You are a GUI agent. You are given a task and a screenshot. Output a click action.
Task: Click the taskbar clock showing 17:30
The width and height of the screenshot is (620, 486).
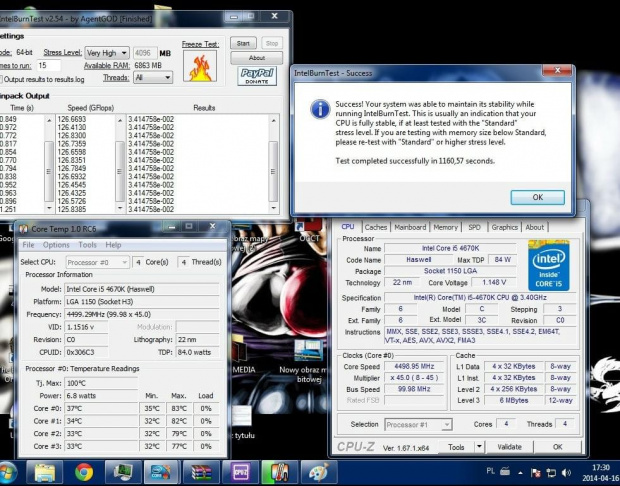pyautogui.click(x=601, y=468)
